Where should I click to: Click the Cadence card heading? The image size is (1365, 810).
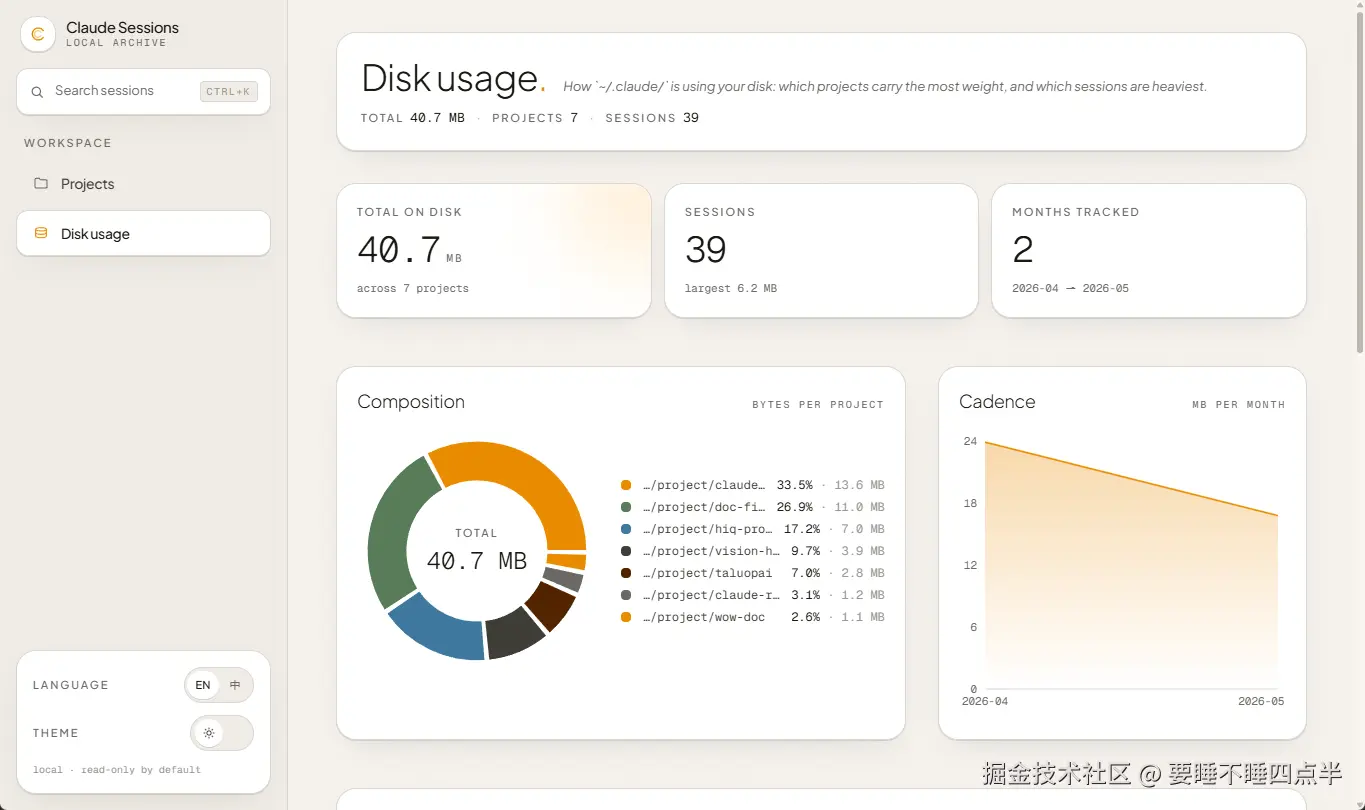click(x=997, y=402)
